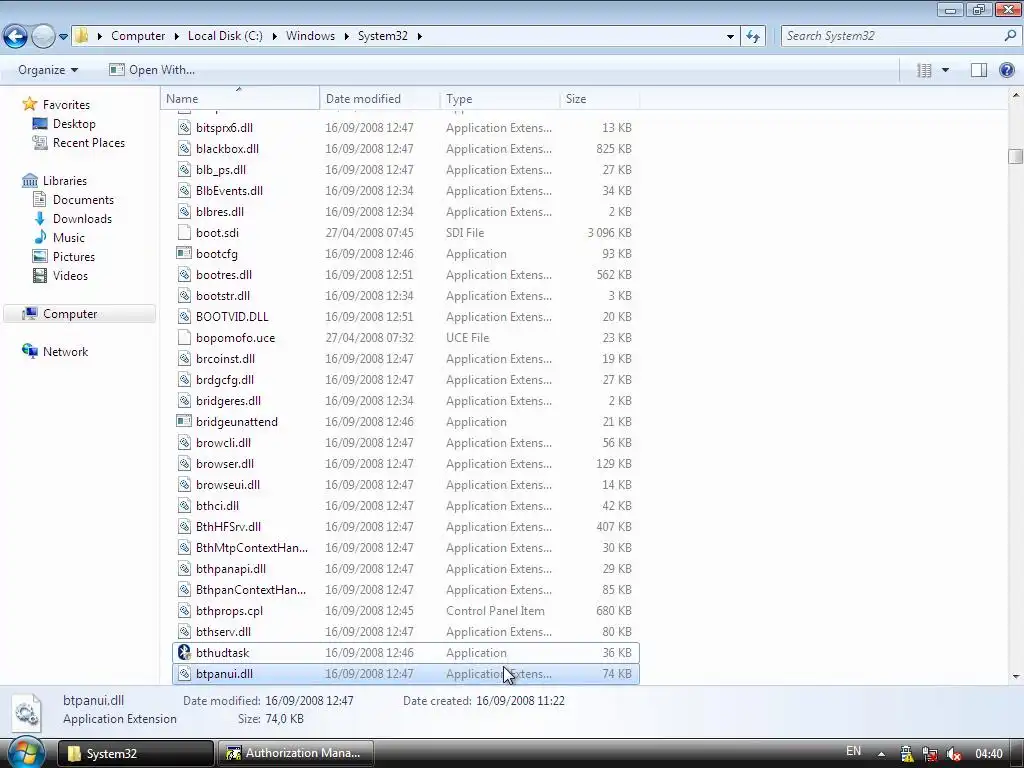The image size is (1024, 768).
Task: Select the blackbox.dll file icon
Action: (185, 148)
